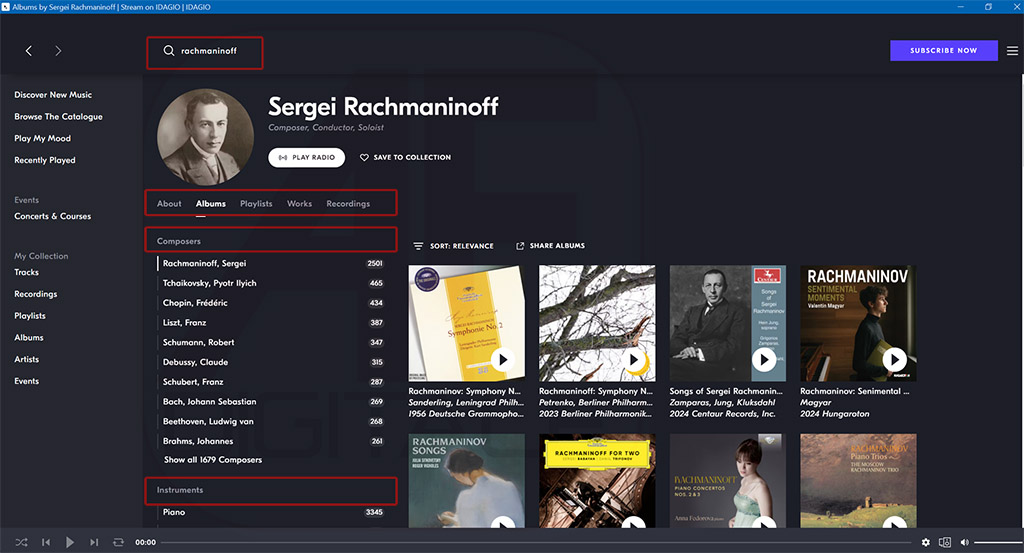Expand Show all 1679 Composers

213,460
